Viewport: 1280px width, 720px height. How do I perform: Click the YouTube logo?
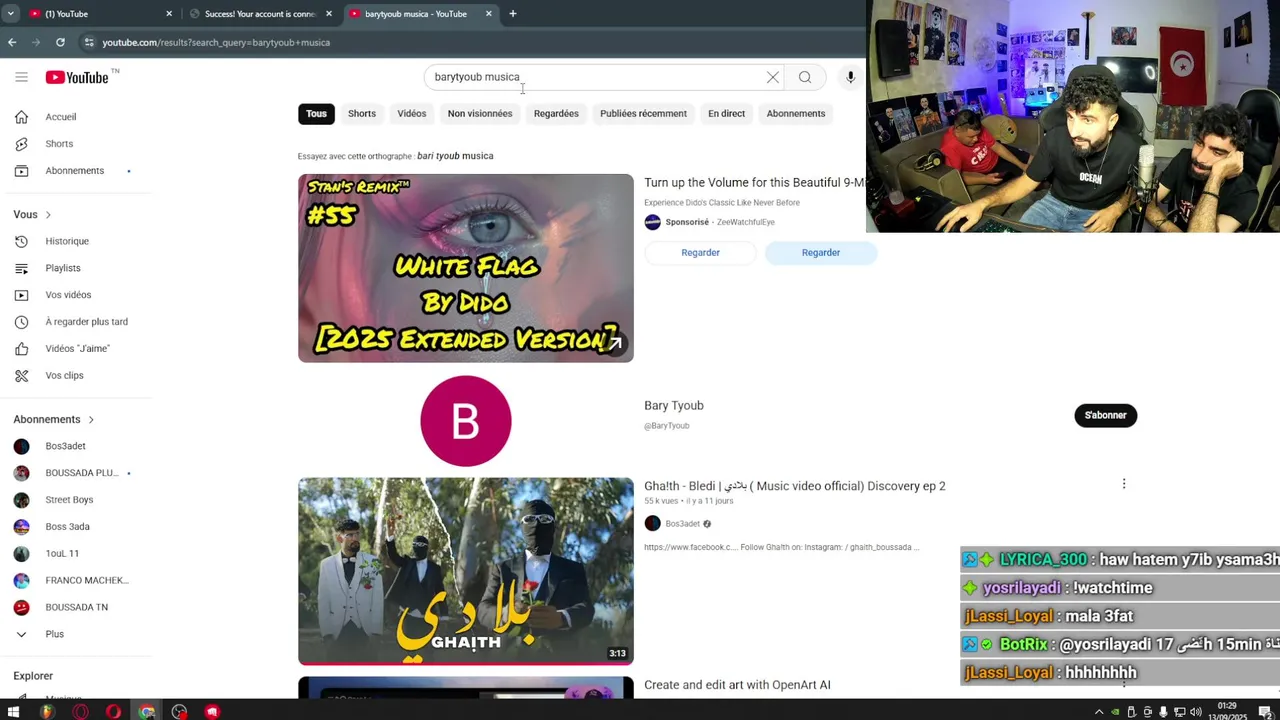[x=77, y=77]
